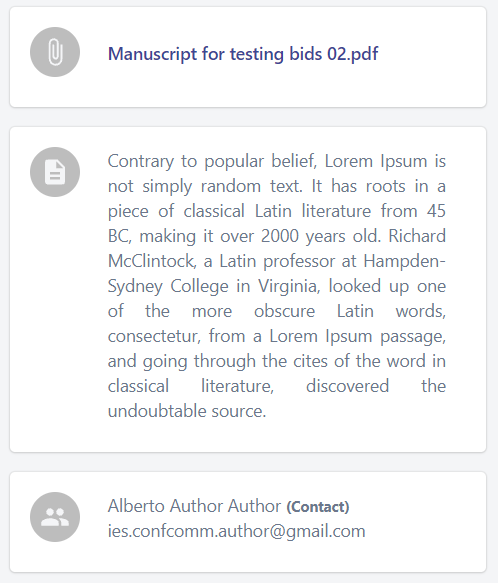This screenshot has width=498, height=583.
Task: Click '2000 years old' in the abstract
Action: click(x=321, y=236)
